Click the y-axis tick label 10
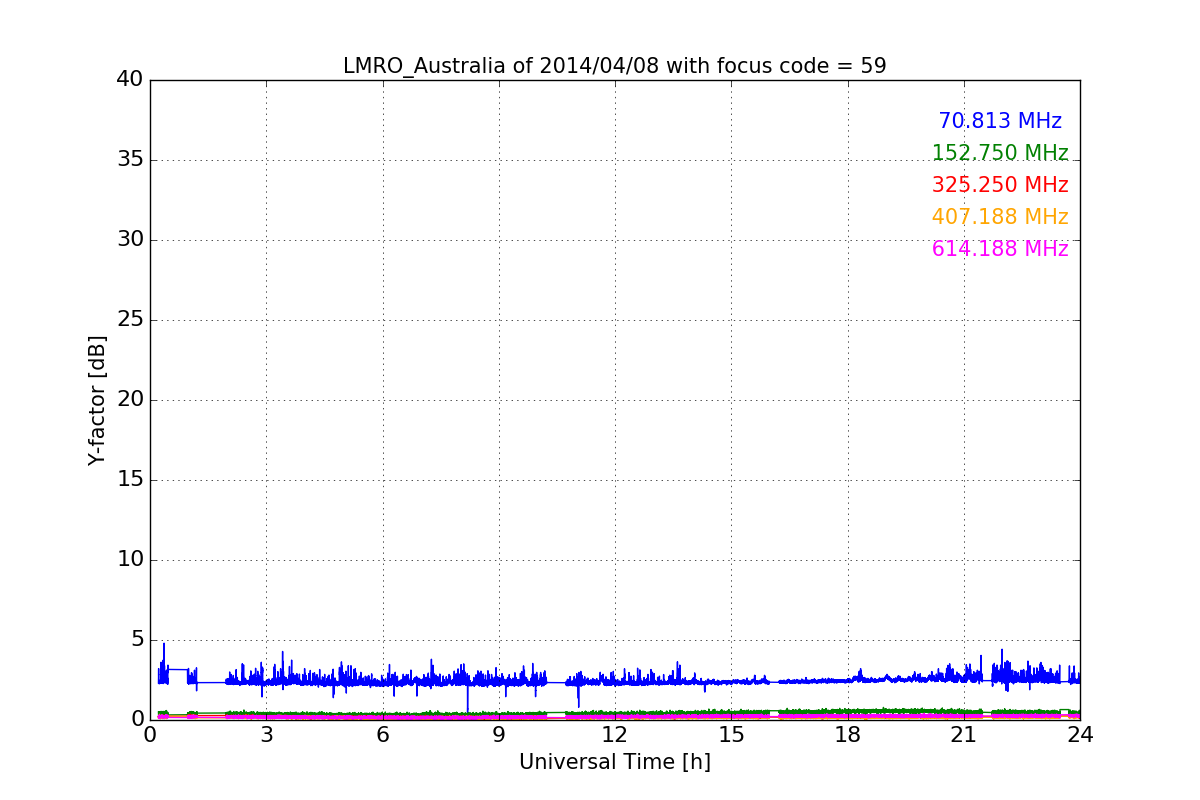 tap(130, 560)
